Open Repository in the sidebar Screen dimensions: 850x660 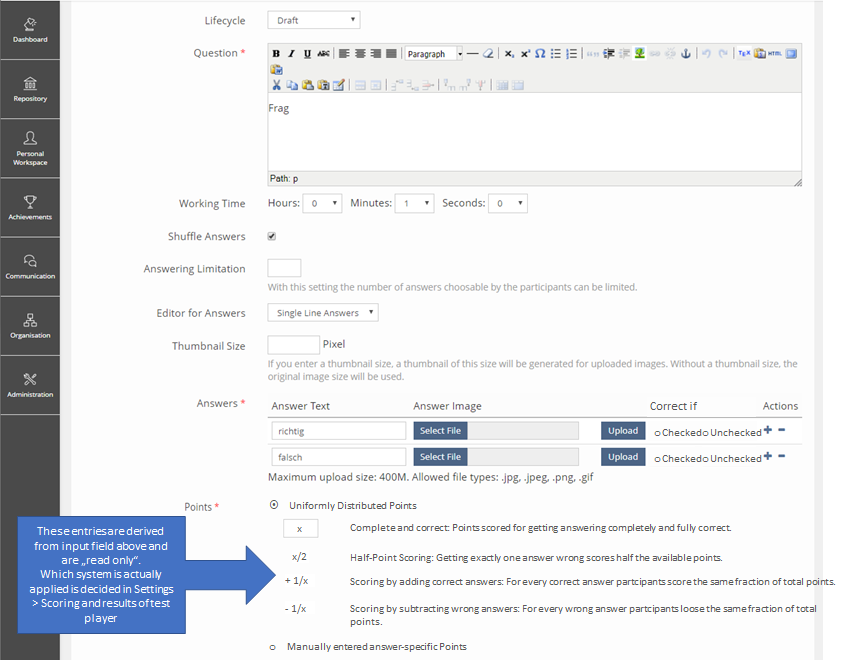(x=30, y=89)
